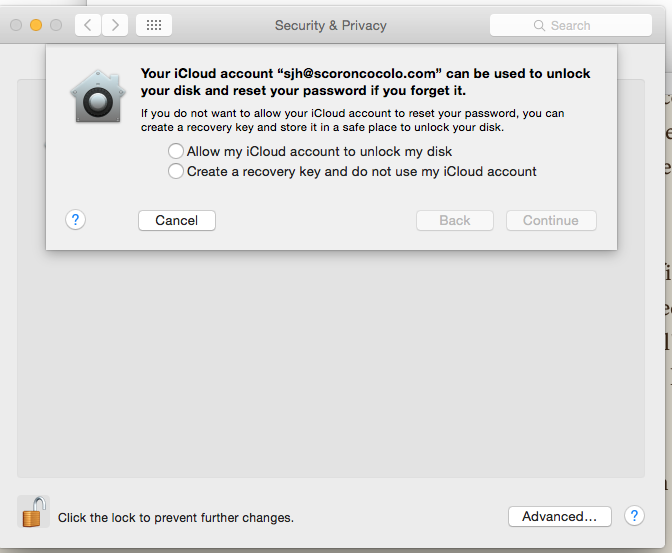Click the Security & Privacy window title
Screen dimensions: 672x553
pos(331,25)
